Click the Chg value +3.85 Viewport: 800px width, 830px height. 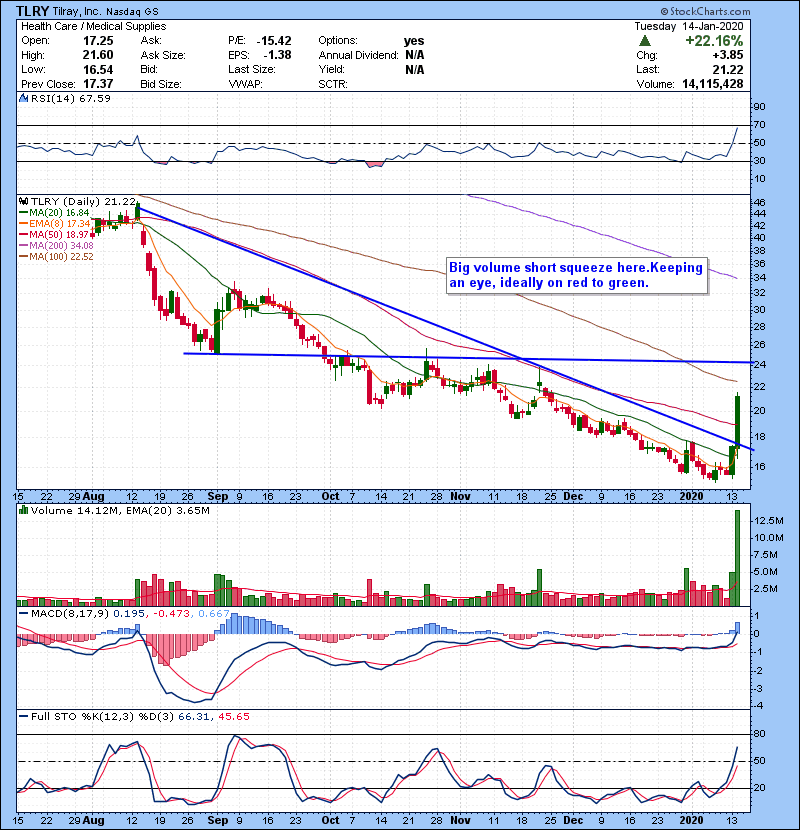tap(727, 55)
